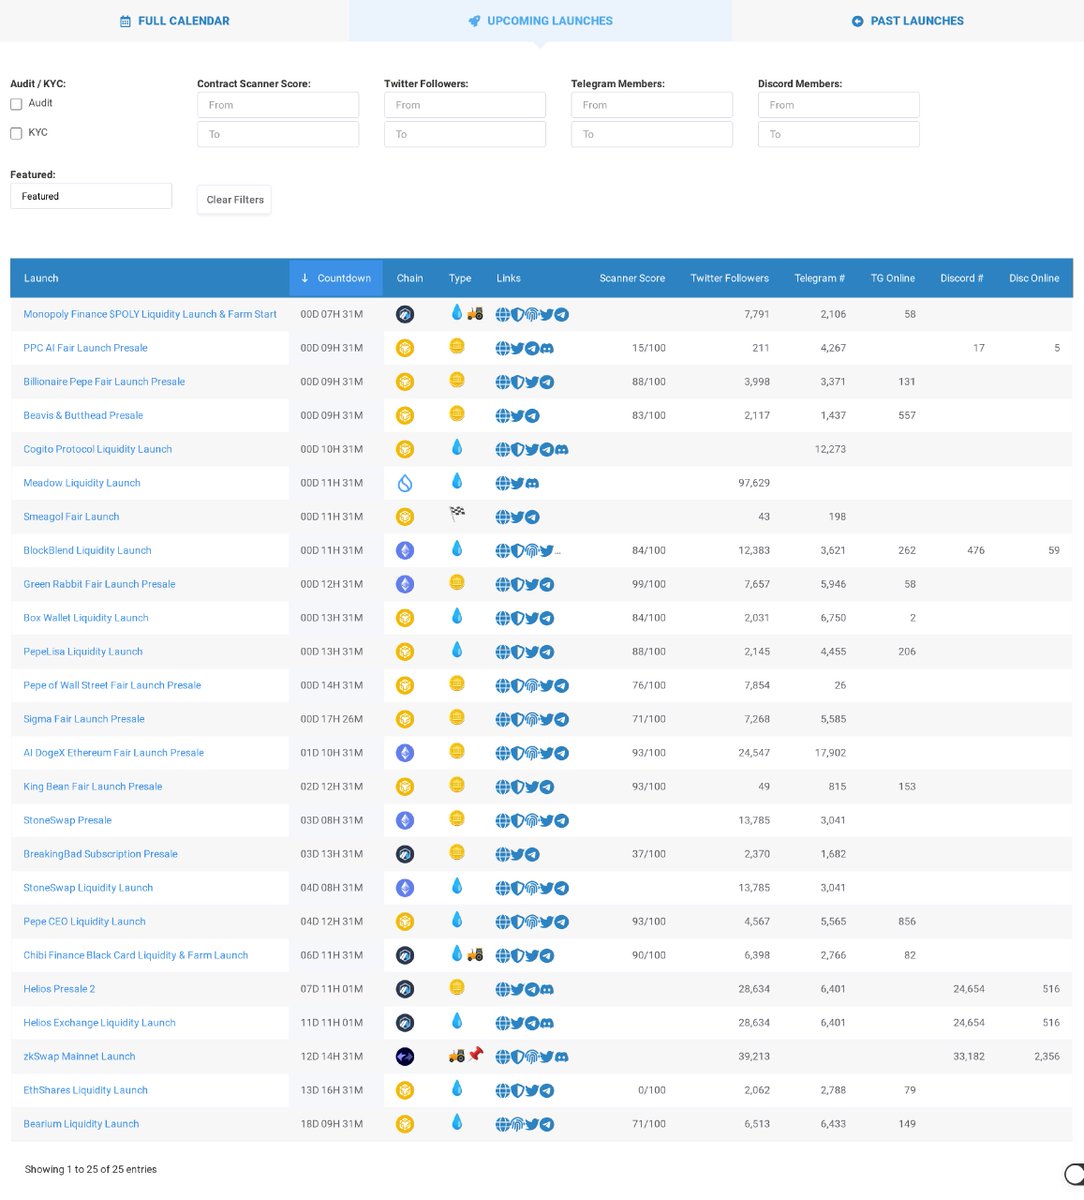
Task: Click audit shield icon in Billionaire Pepe row
Action: [x=517, y=382]
